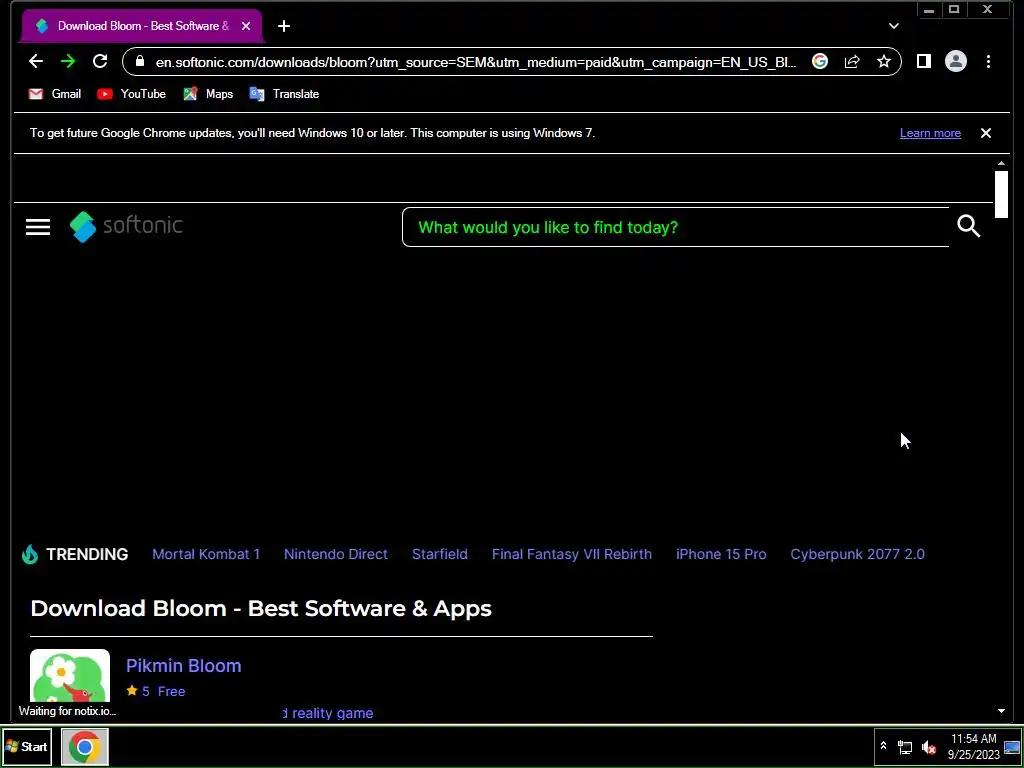The height and width of the screenshot is (768, 1024).
Task: Click the 'What would you like to find' search field
Action: click(675, 227)
